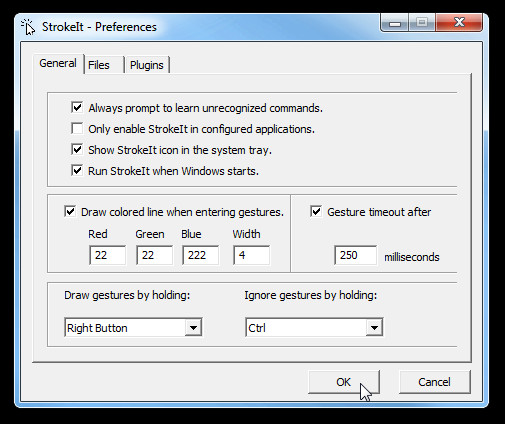
Task: Uncheck Always prompt to learn unrecognized commands
Action: pos(77,108)
